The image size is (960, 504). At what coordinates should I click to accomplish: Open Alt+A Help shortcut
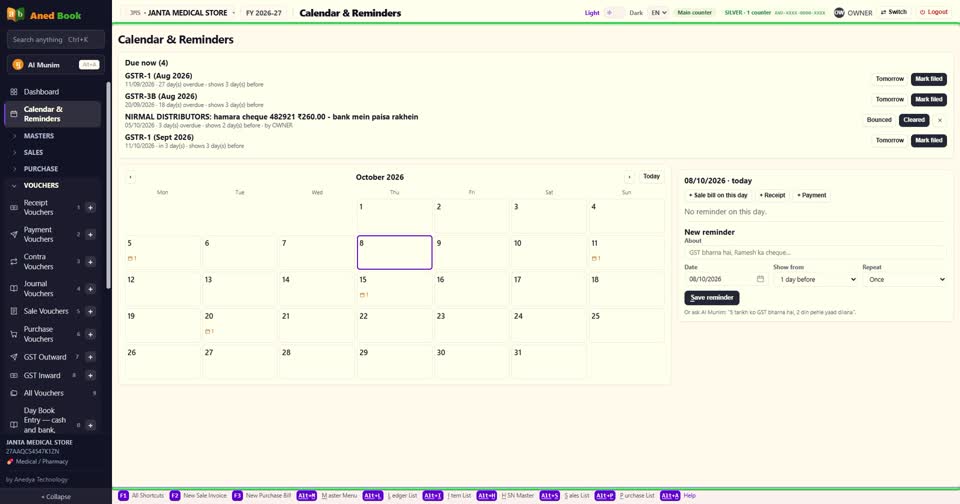[x=678, y=495]
